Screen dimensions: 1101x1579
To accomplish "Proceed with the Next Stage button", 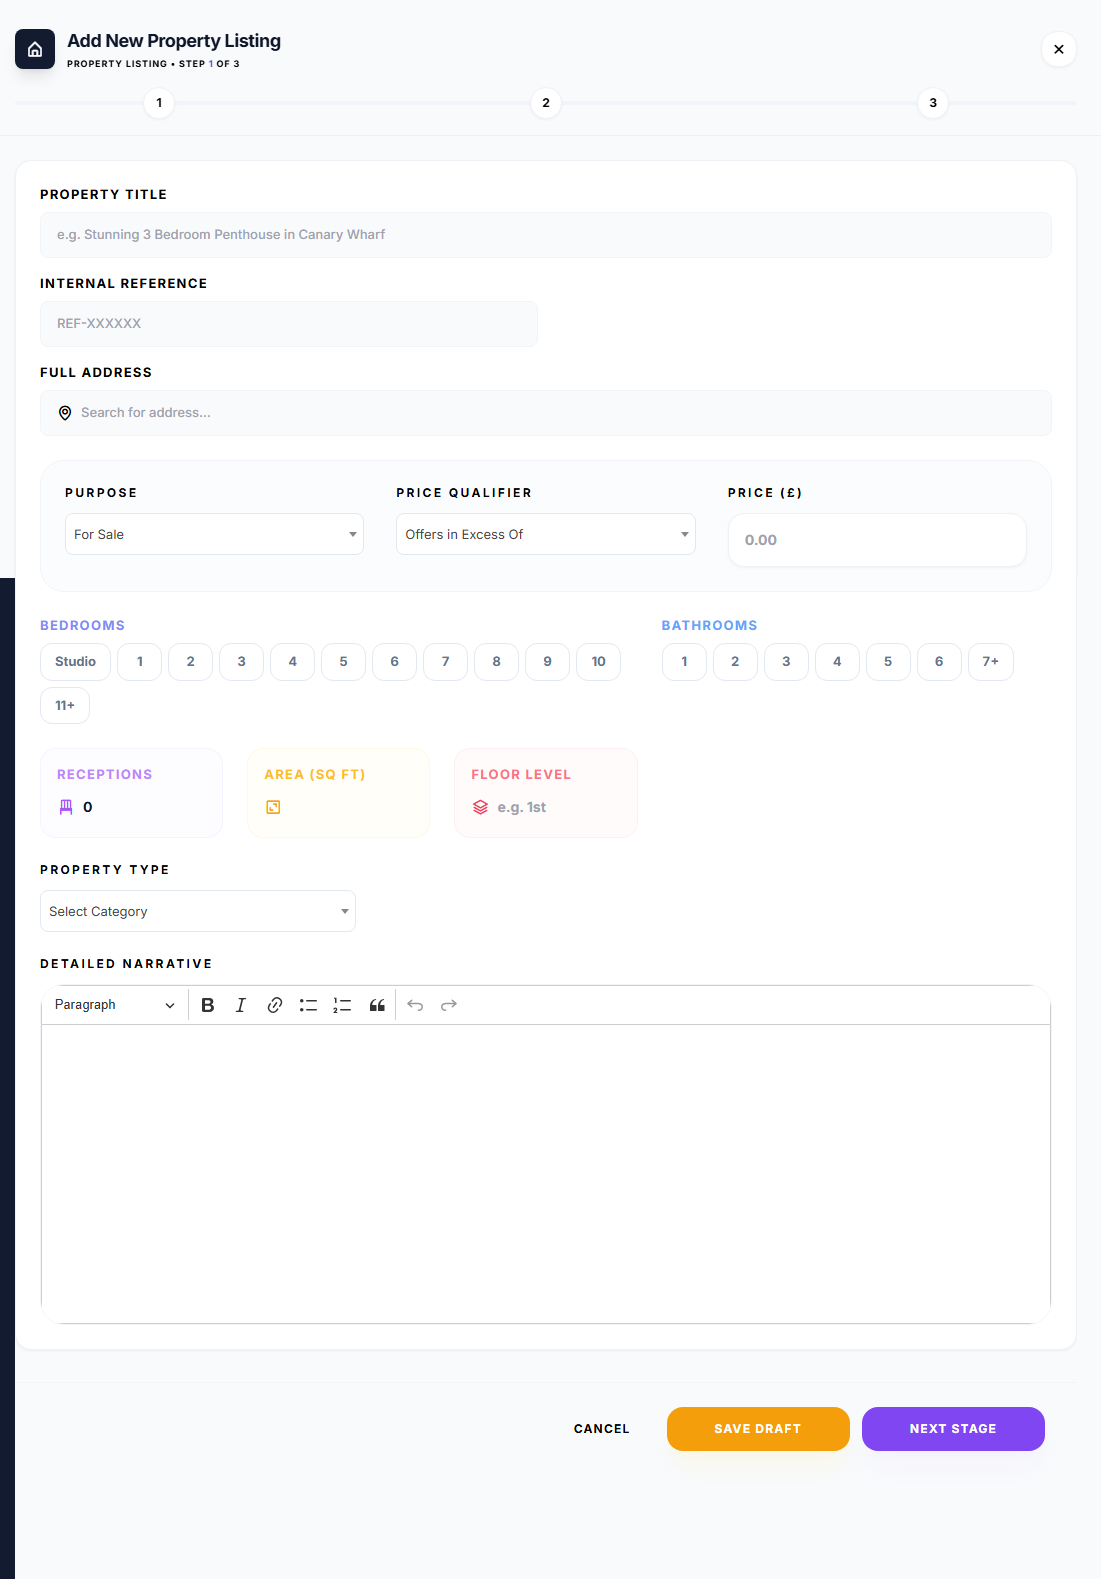I will point(953,1429).
